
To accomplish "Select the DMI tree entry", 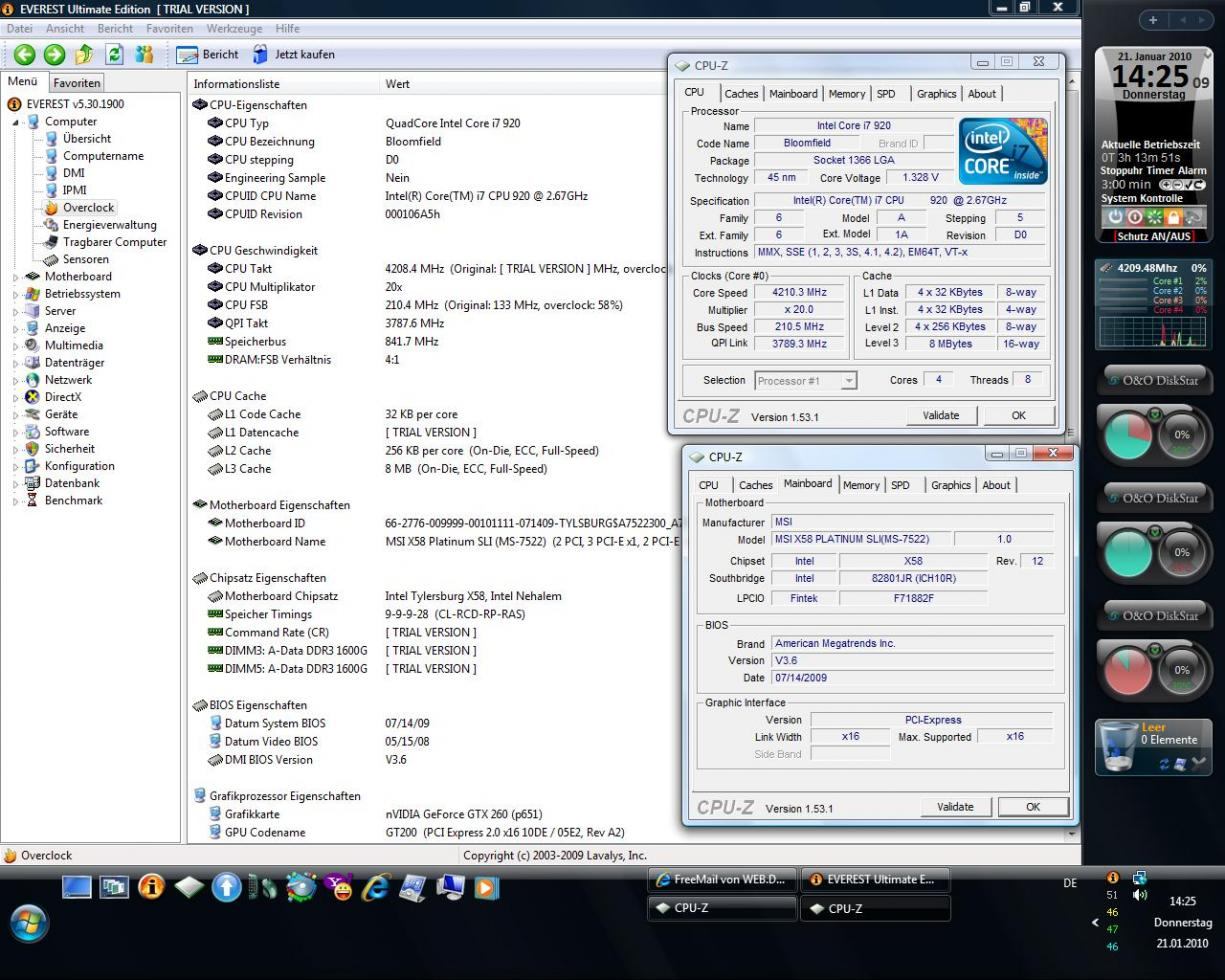I will (x=65, y=173).
